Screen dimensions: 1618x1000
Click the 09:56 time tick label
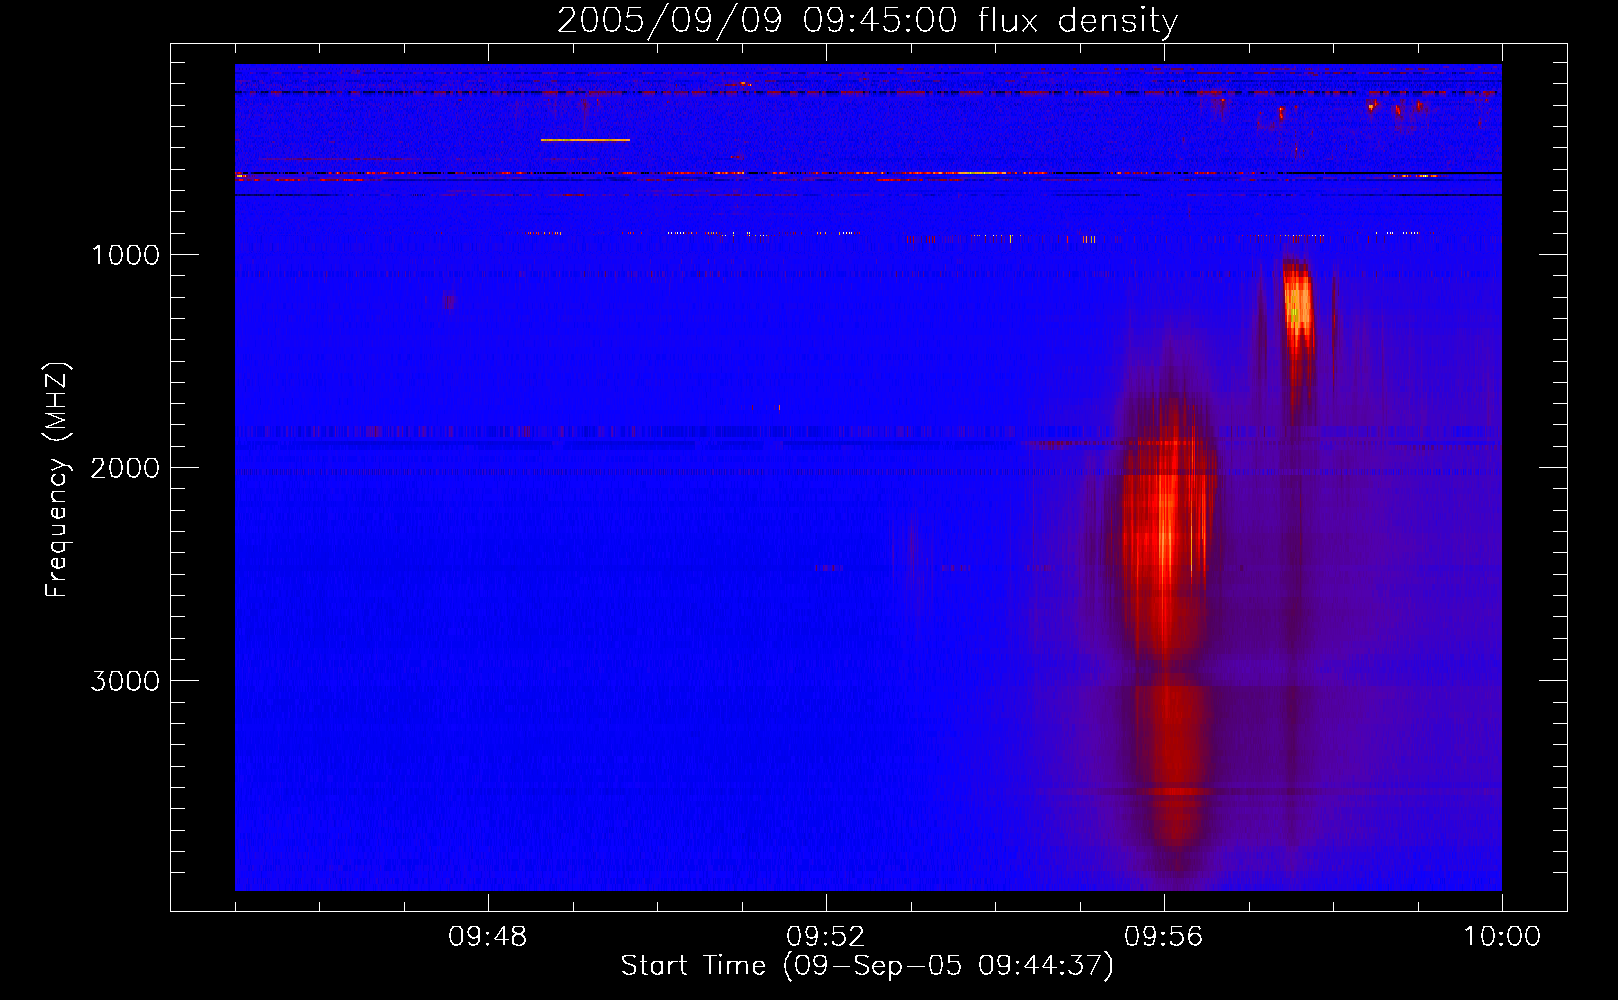(x=1164, y=937)
